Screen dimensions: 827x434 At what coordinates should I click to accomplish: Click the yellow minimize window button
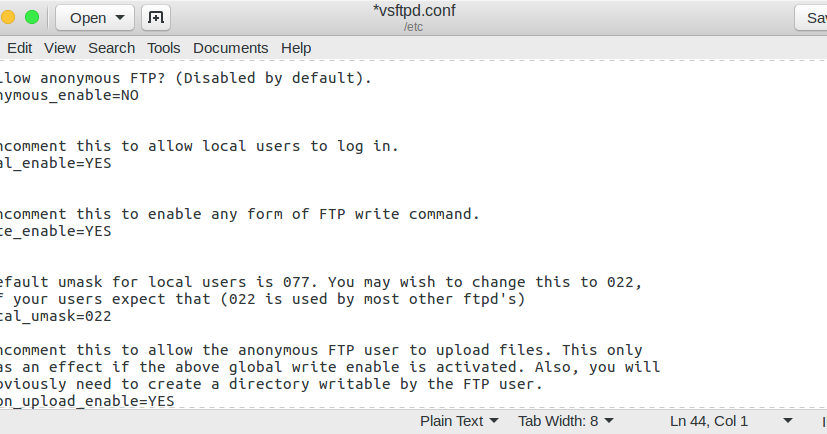8,17
